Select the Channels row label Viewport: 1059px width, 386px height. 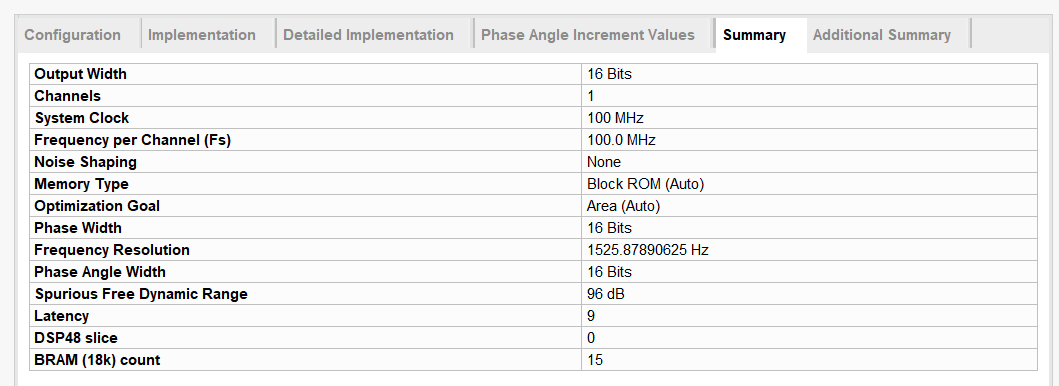point(68,96)
